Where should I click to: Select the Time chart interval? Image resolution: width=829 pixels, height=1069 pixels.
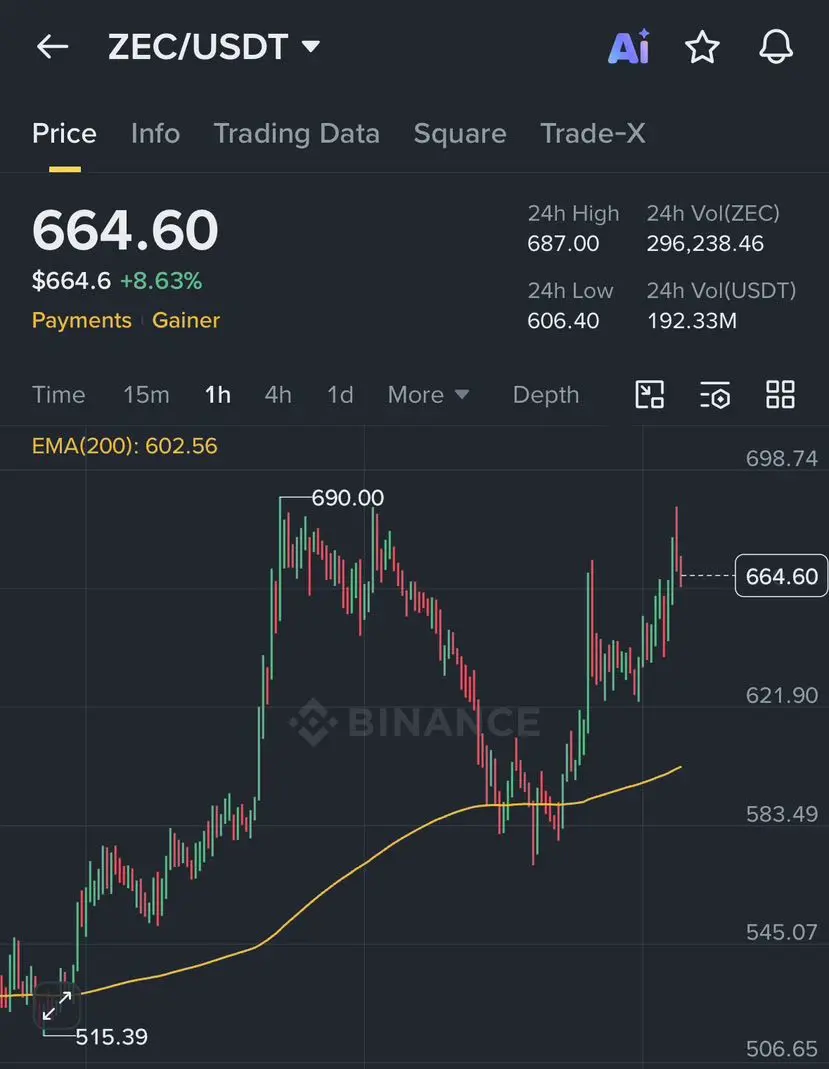(x=59, y=395)
